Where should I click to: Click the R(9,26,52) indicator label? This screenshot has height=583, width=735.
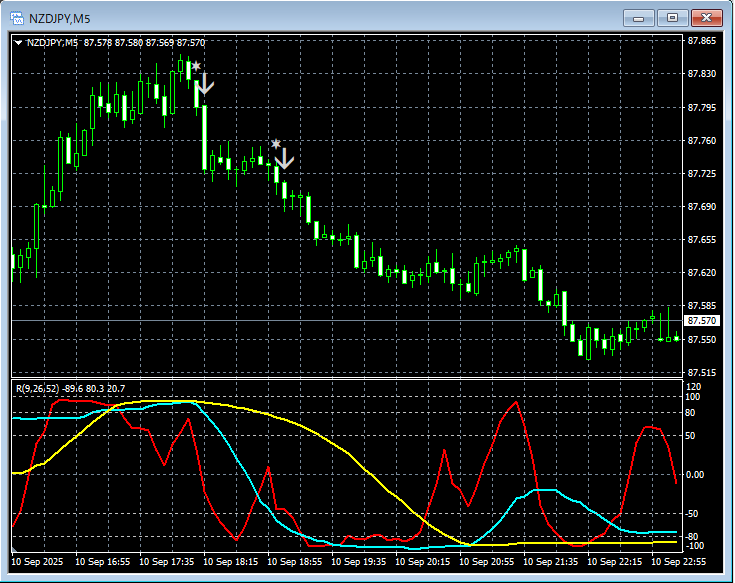point(38,388)
